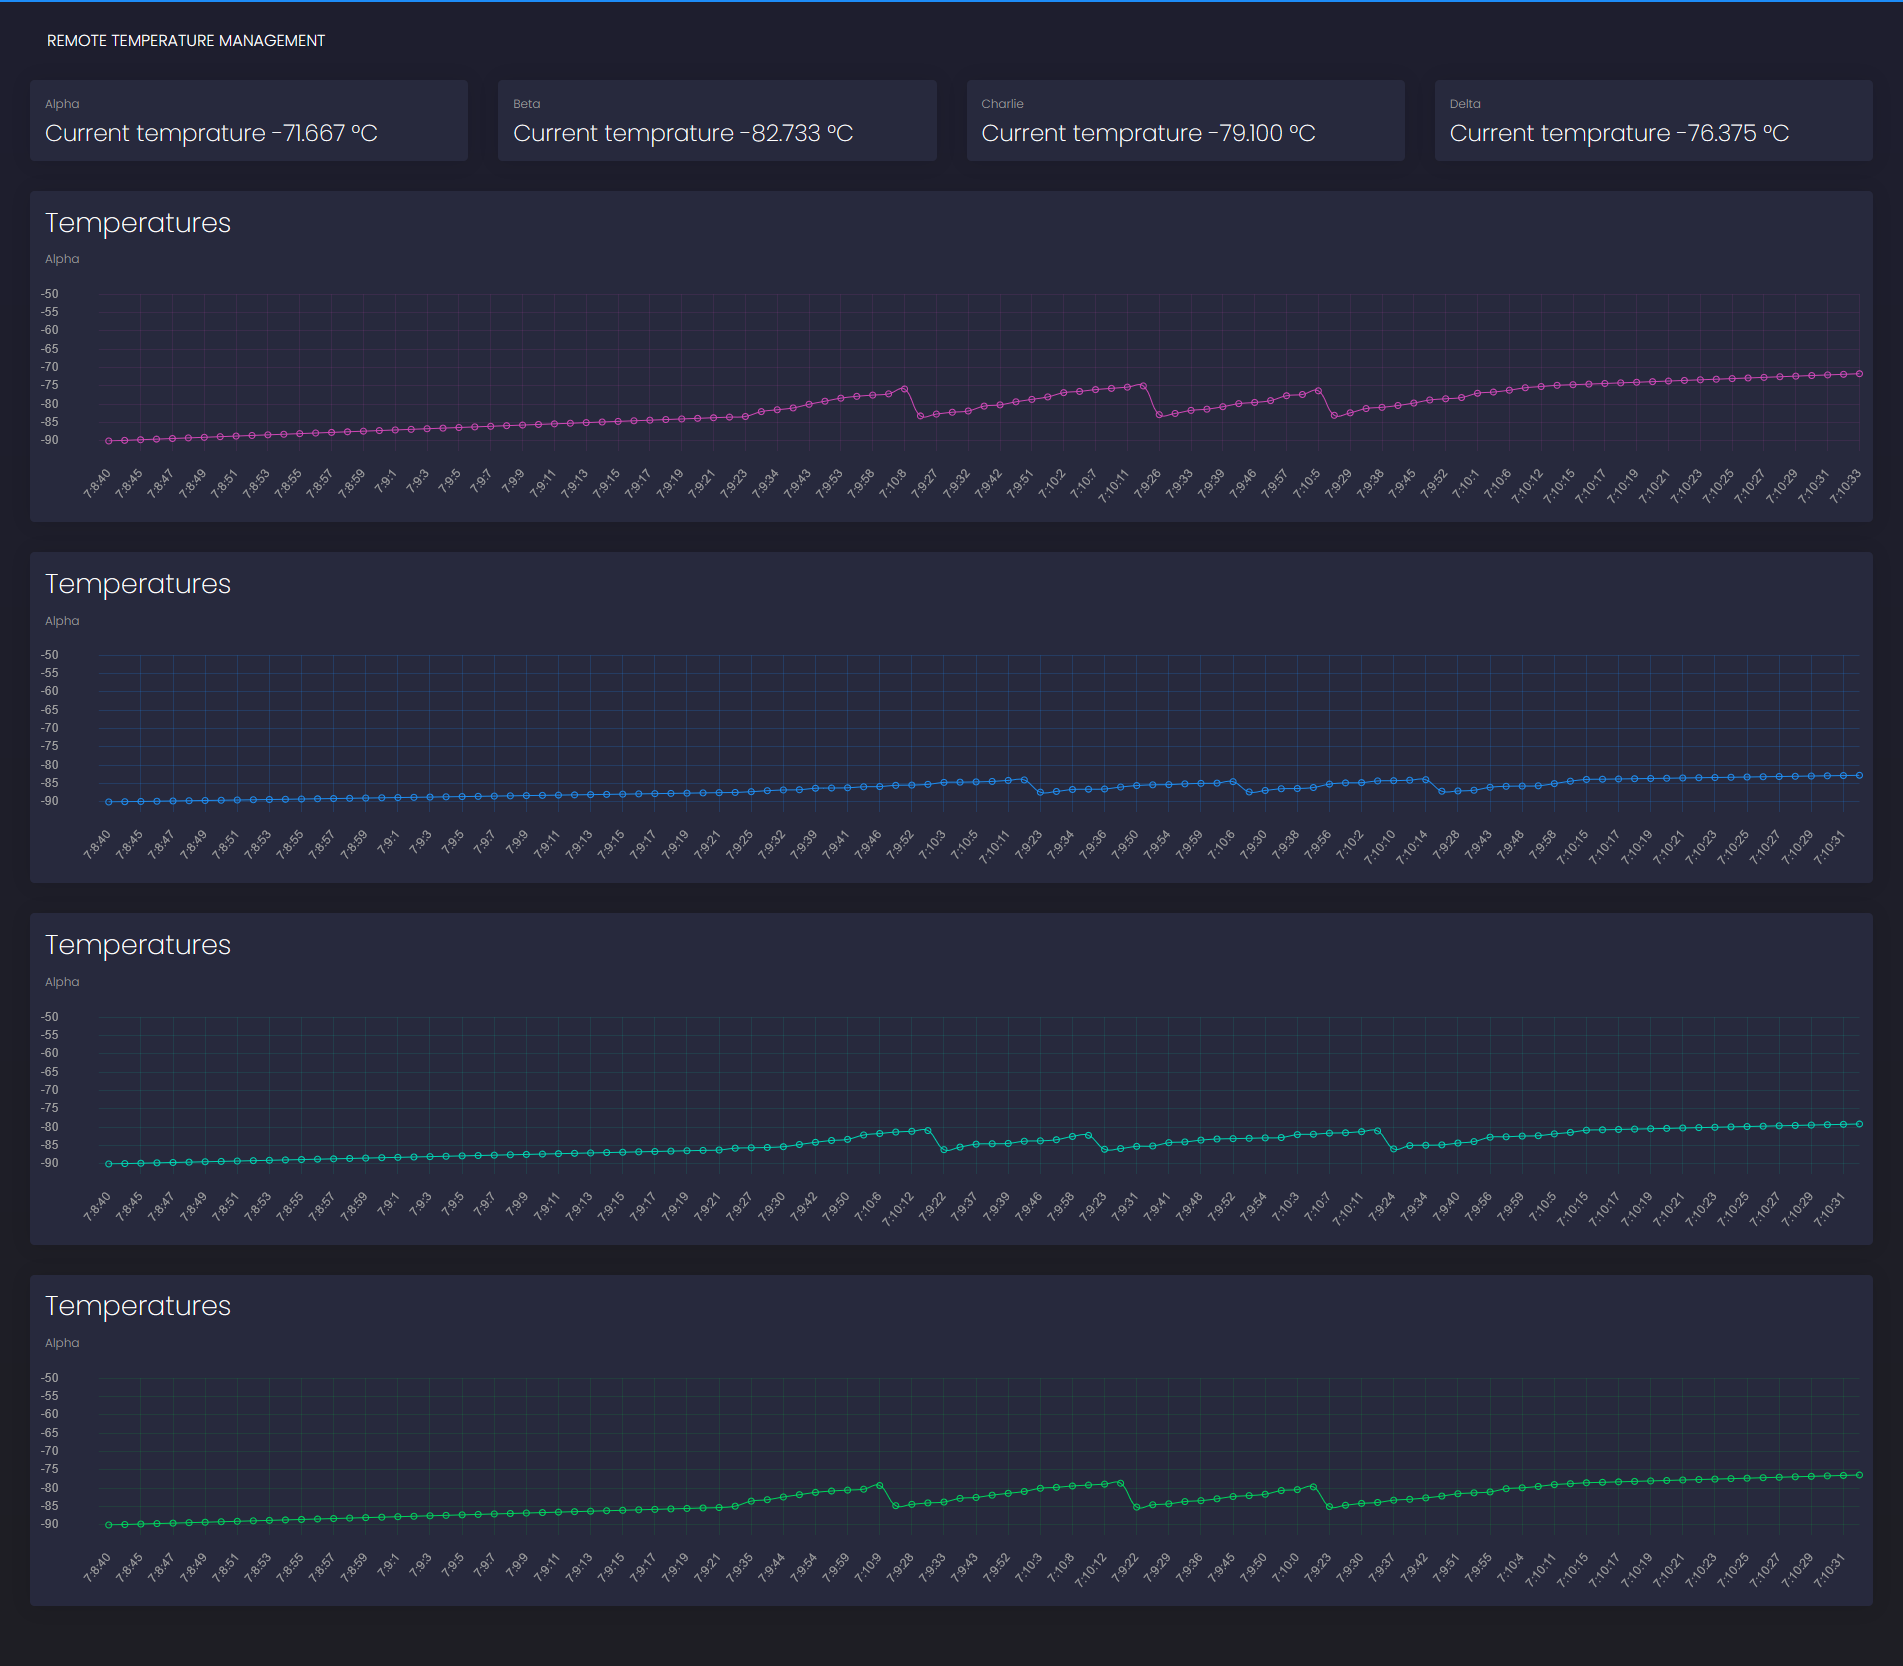Click the -50 axis label on pink chart

[x=50, y=294]
